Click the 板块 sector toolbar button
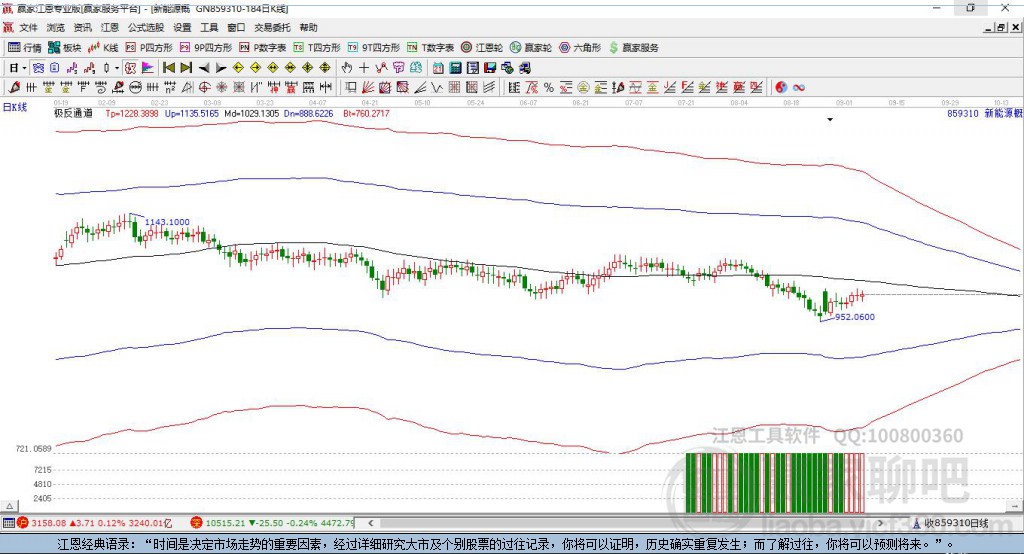Image resolution: width=1024 pixels, height=554 pixels. click(65, 48)
